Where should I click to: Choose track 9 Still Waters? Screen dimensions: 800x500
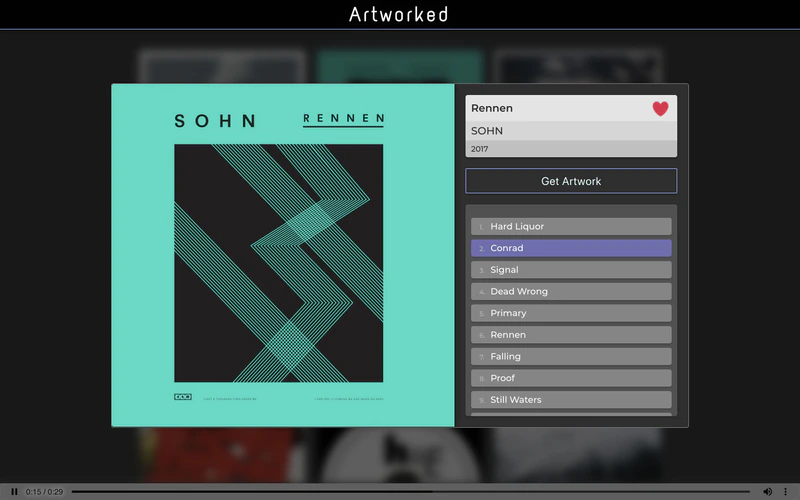click(571, 400)
